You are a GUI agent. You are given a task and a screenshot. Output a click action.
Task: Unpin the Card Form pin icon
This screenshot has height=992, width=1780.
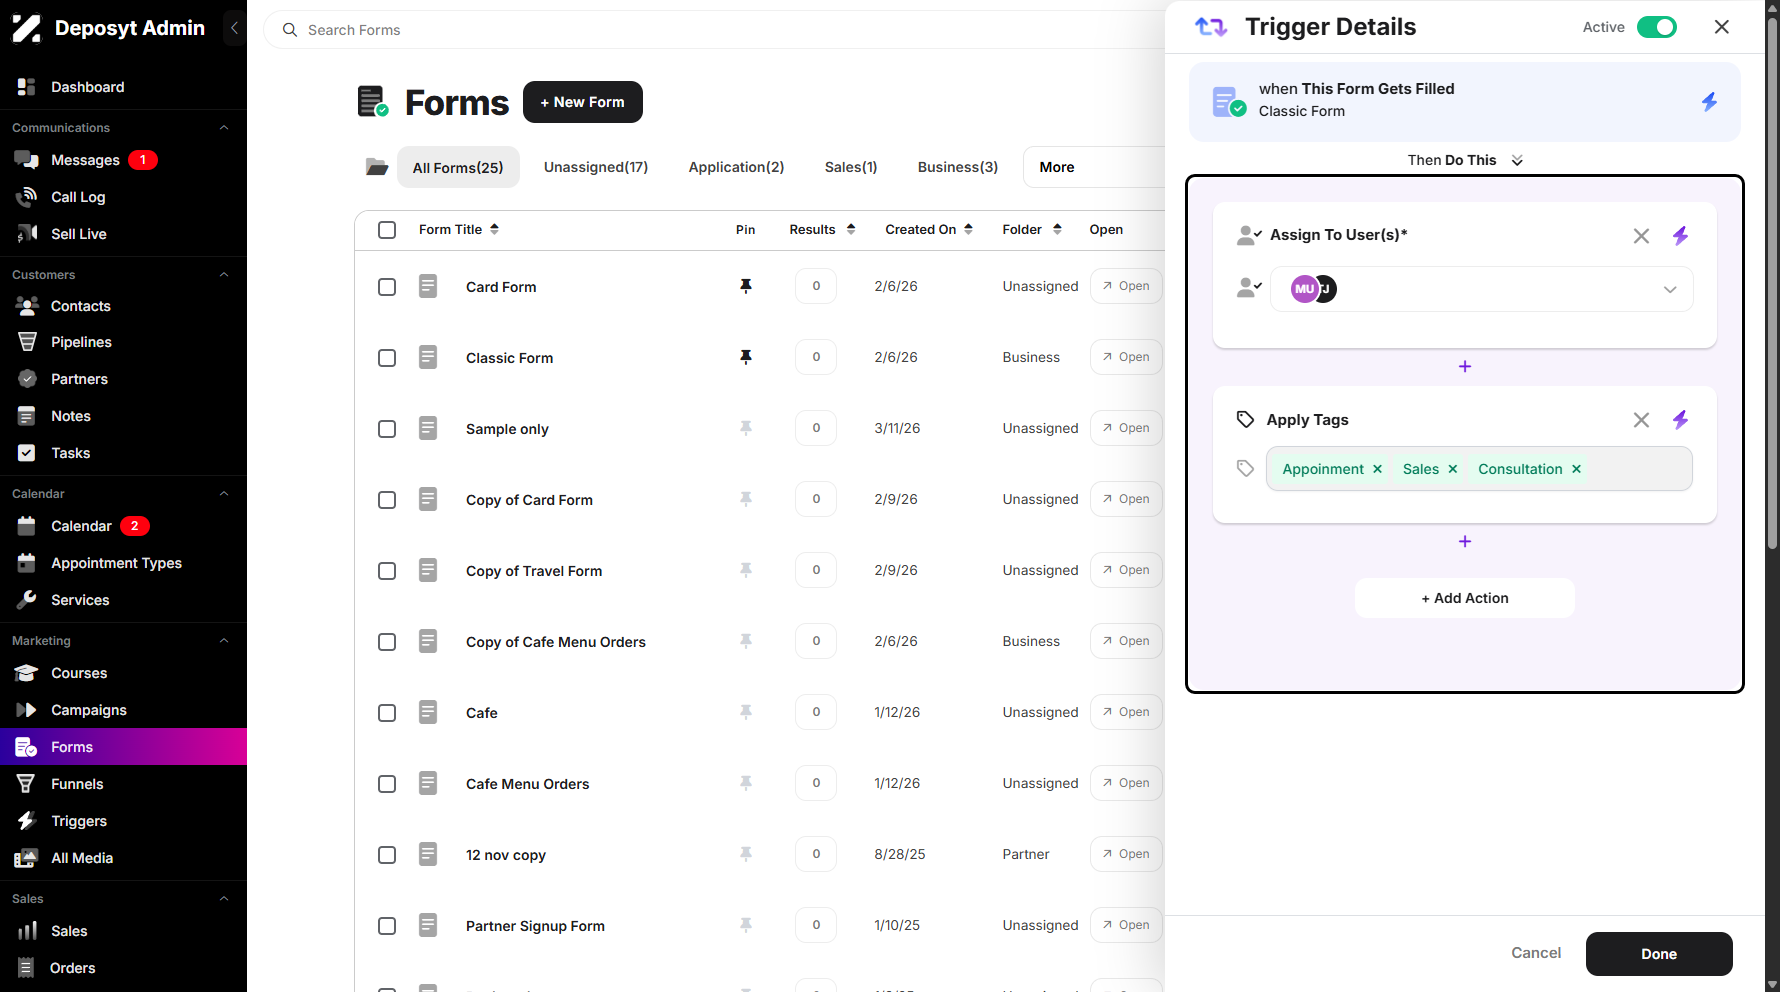coord(745,286)
